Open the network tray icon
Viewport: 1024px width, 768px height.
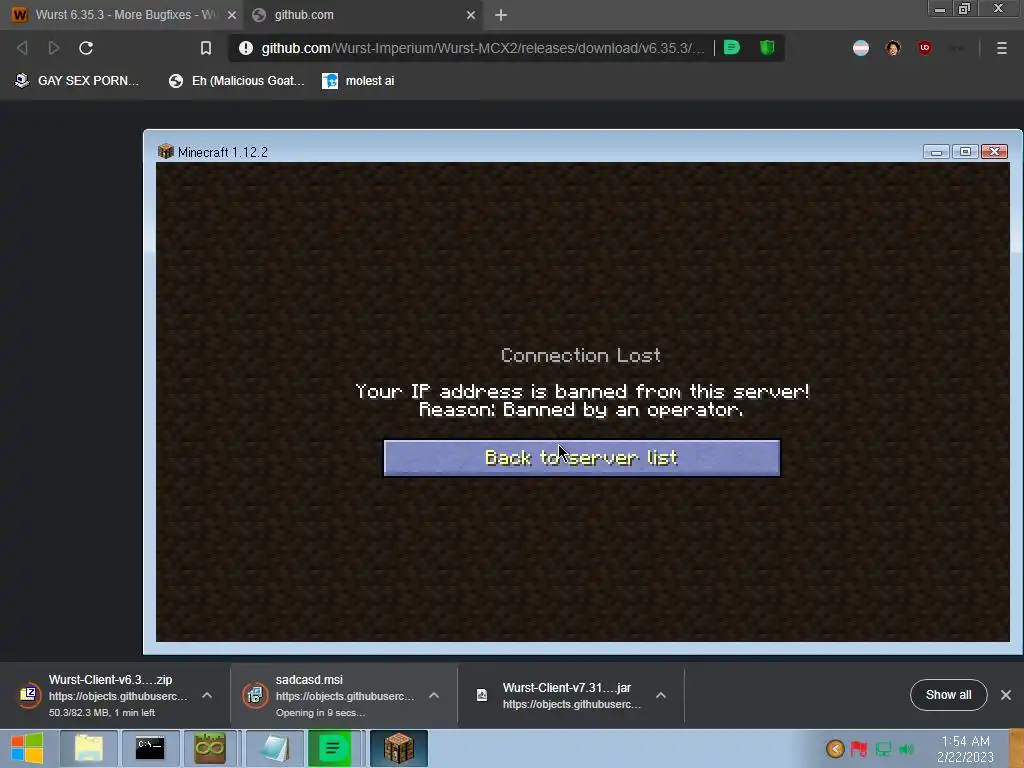click(x=883, y=748)
